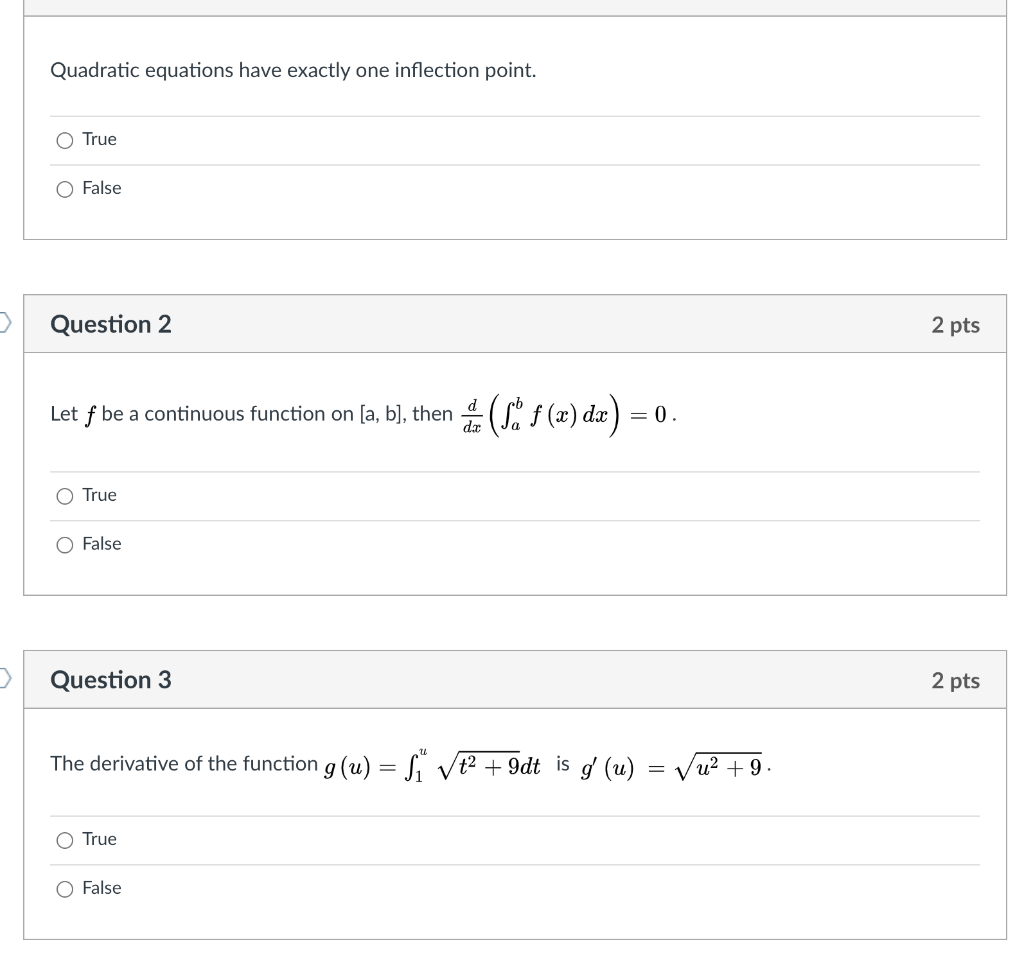Select False for the inflection point question
Viewport: 1024px width, 958px height.
pyautogui.click(x=64, y=188)
